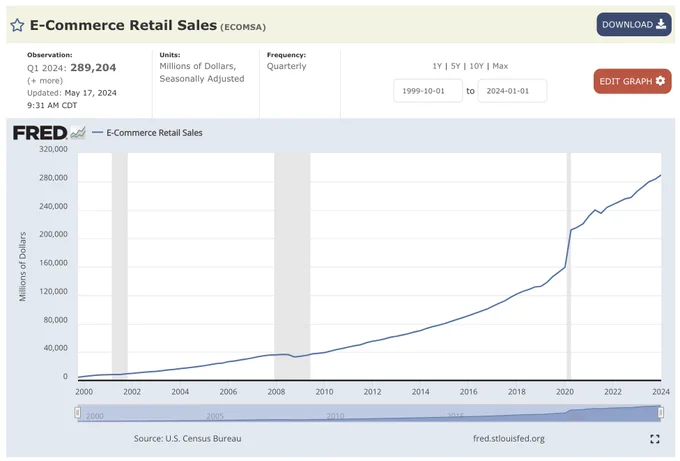Click the 2020 recession shaded band
Screen dimensions: 680x461
(x=569, y=266)
